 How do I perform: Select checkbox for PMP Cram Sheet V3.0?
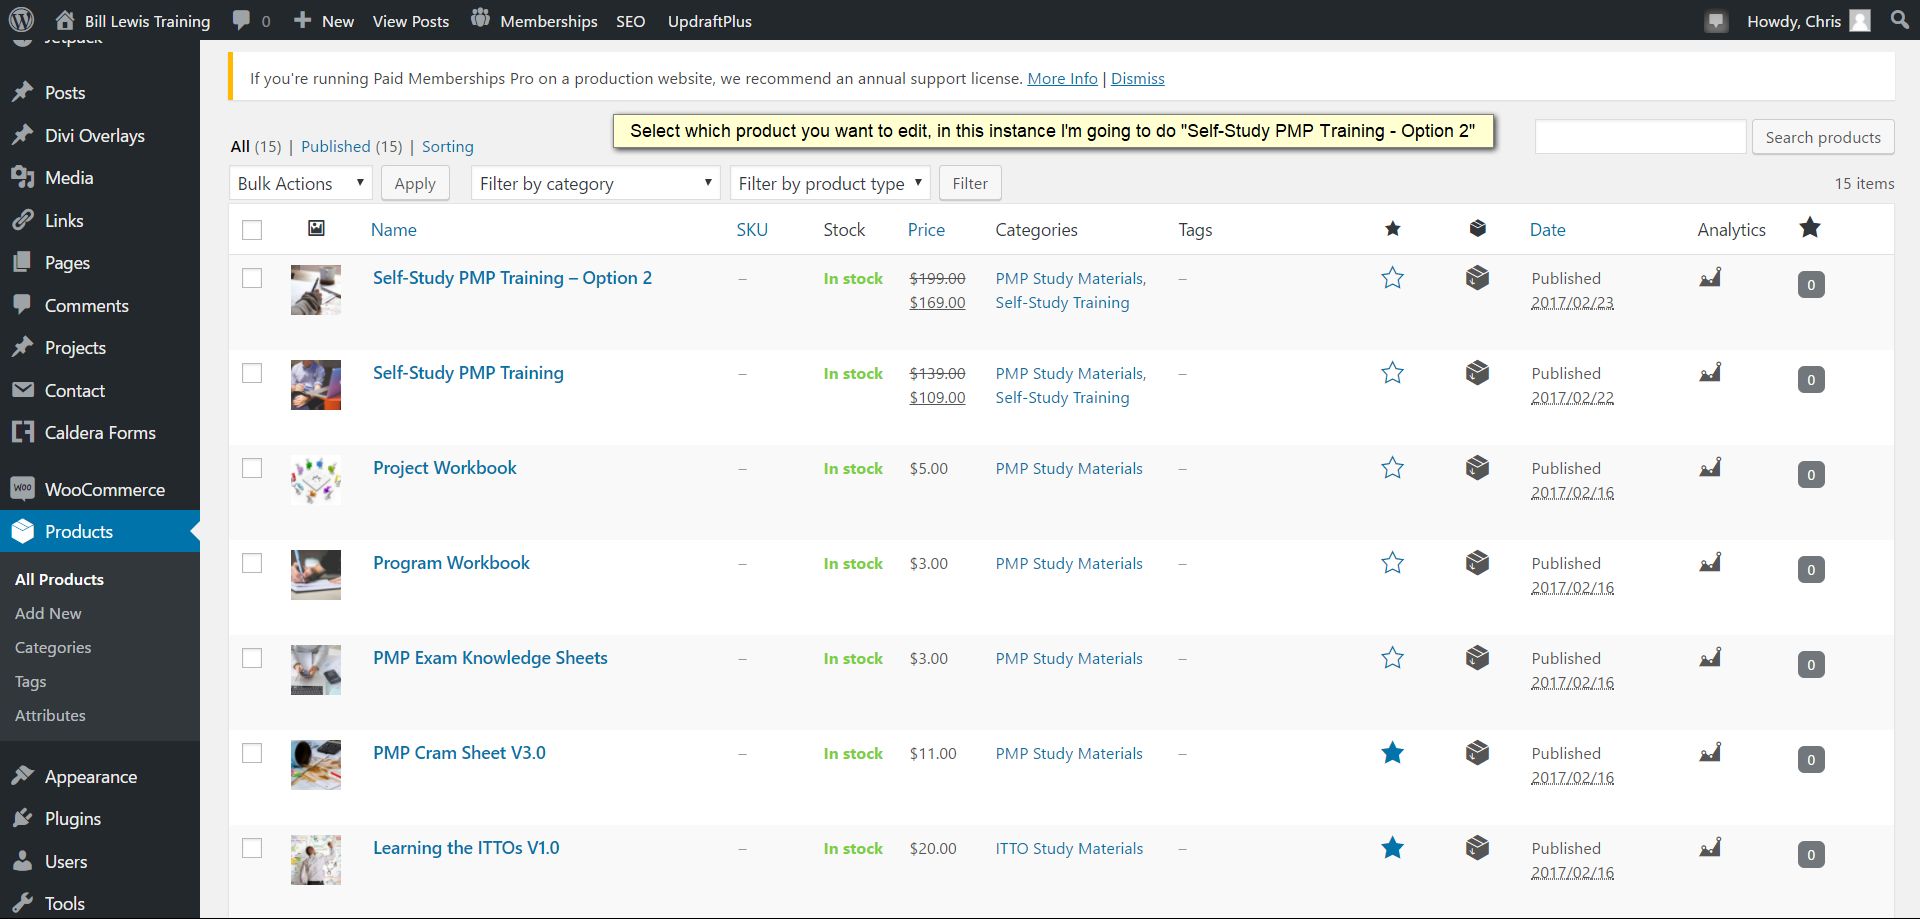point(252,753)
